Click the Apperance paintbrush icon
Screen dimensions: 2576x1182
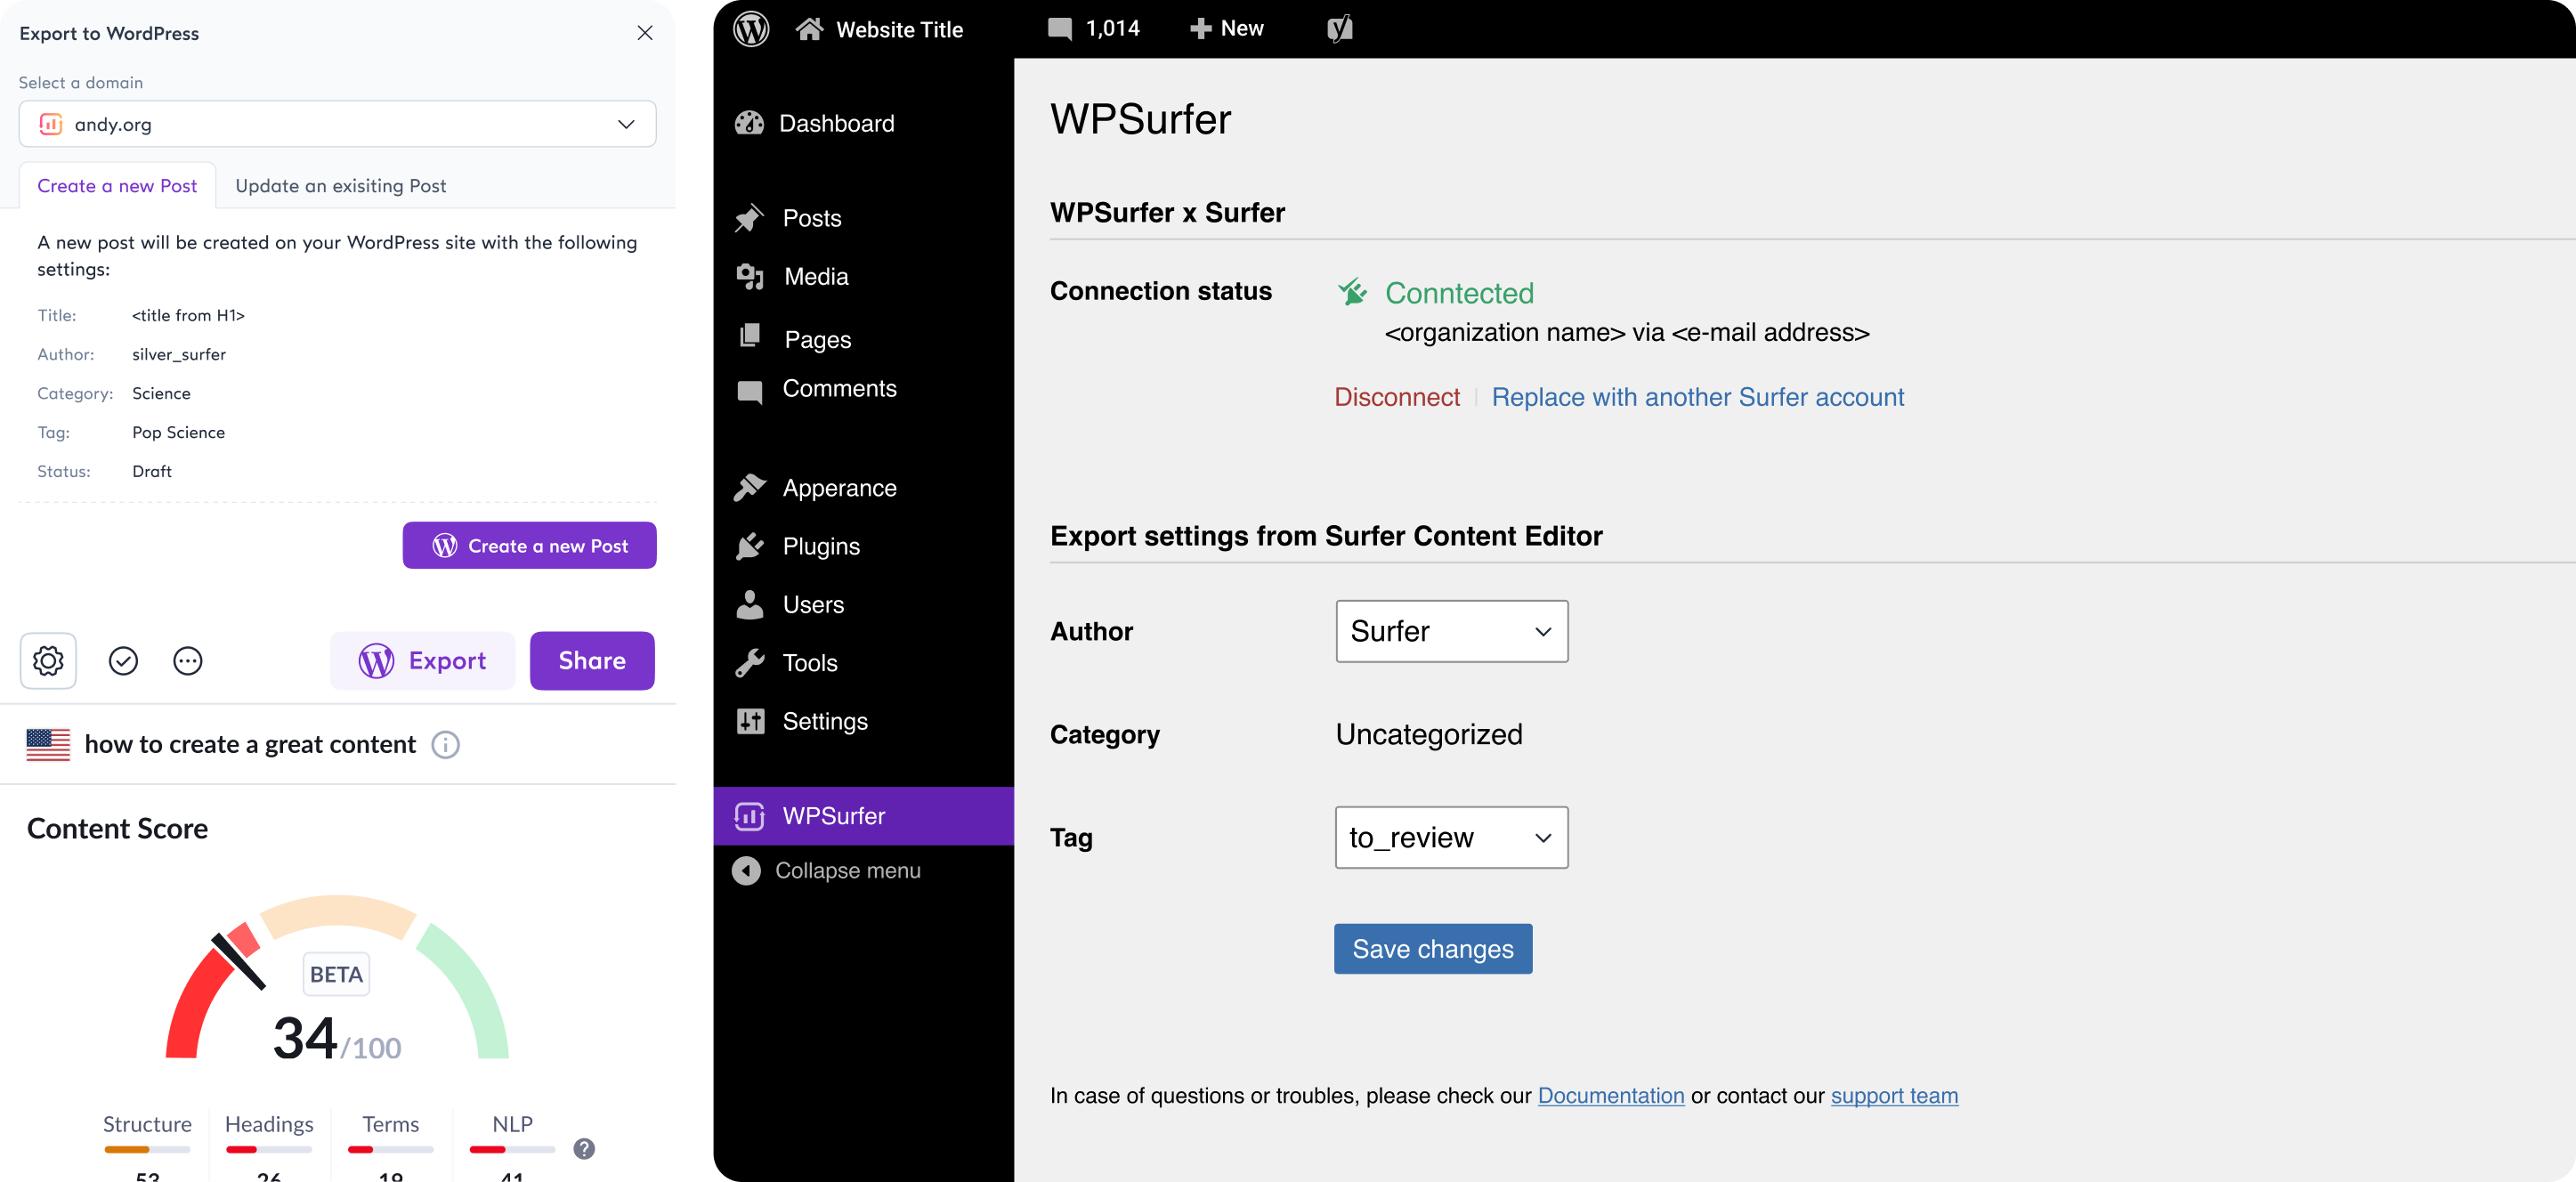tap(749, 487)
